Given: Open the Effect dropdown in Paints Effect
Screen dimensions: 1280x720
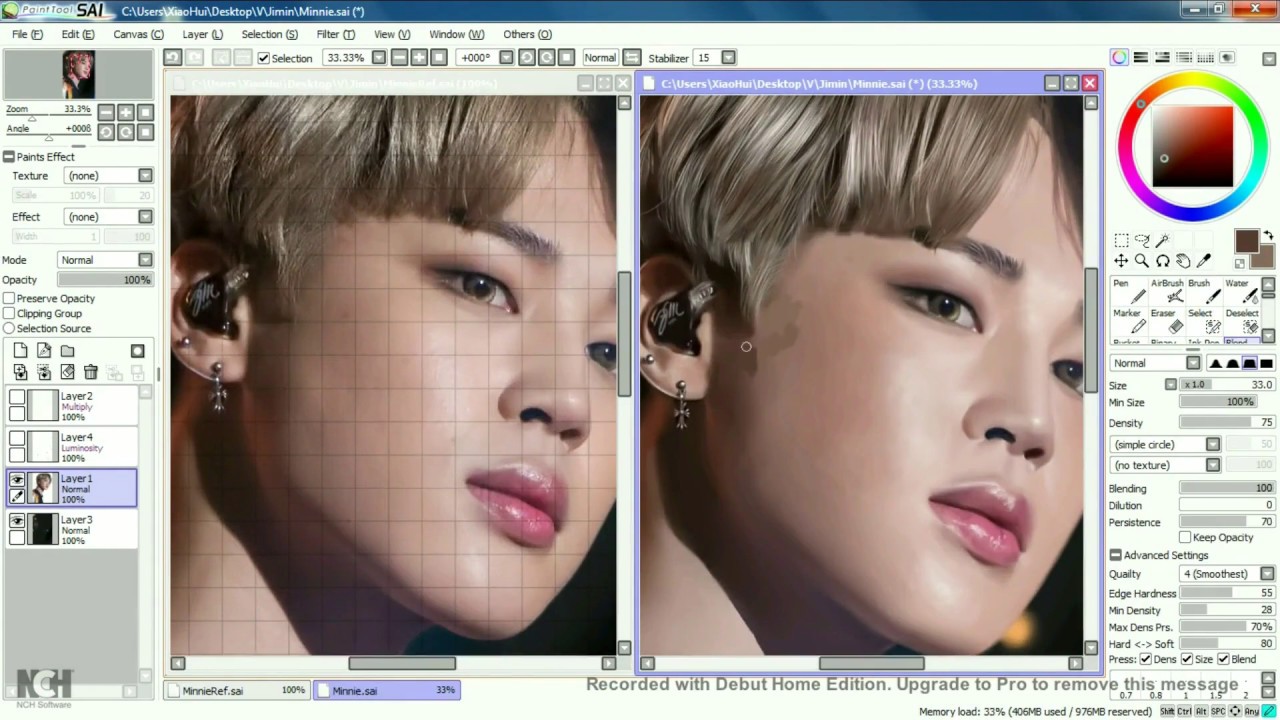Looking at the screenshot, I should coord(145,217).
